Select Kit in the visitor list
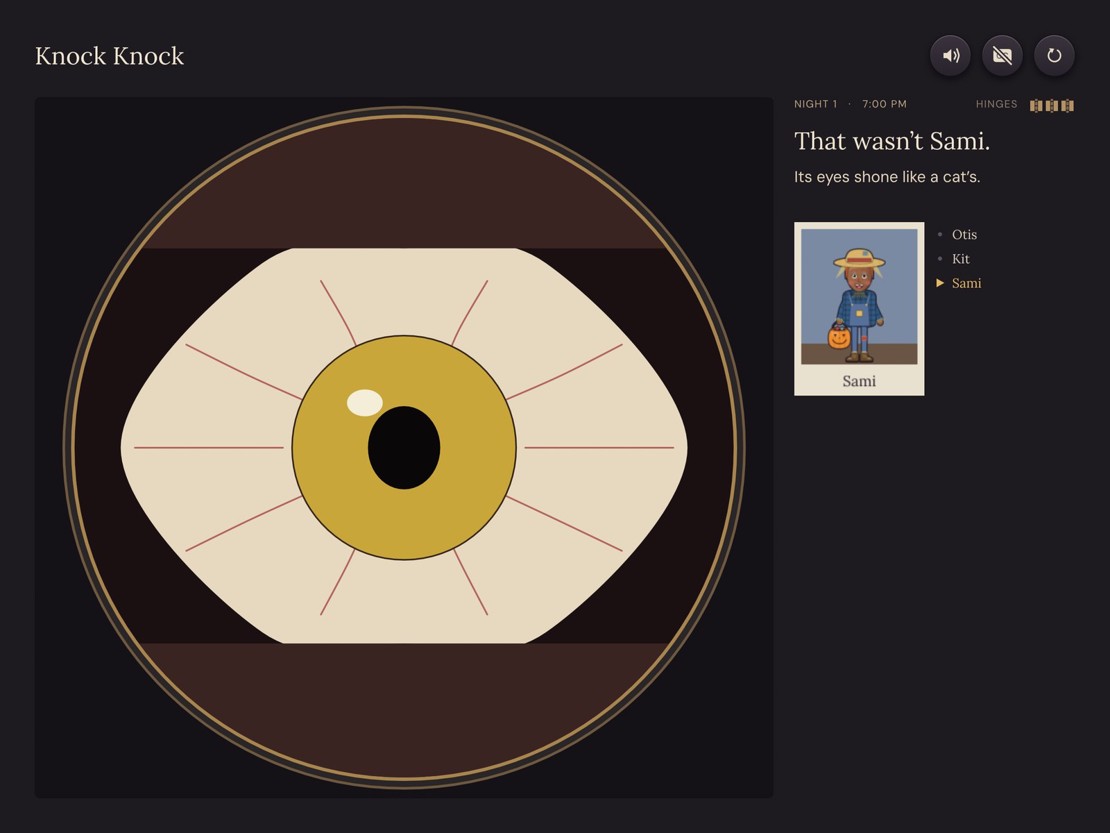 (961, 258)
